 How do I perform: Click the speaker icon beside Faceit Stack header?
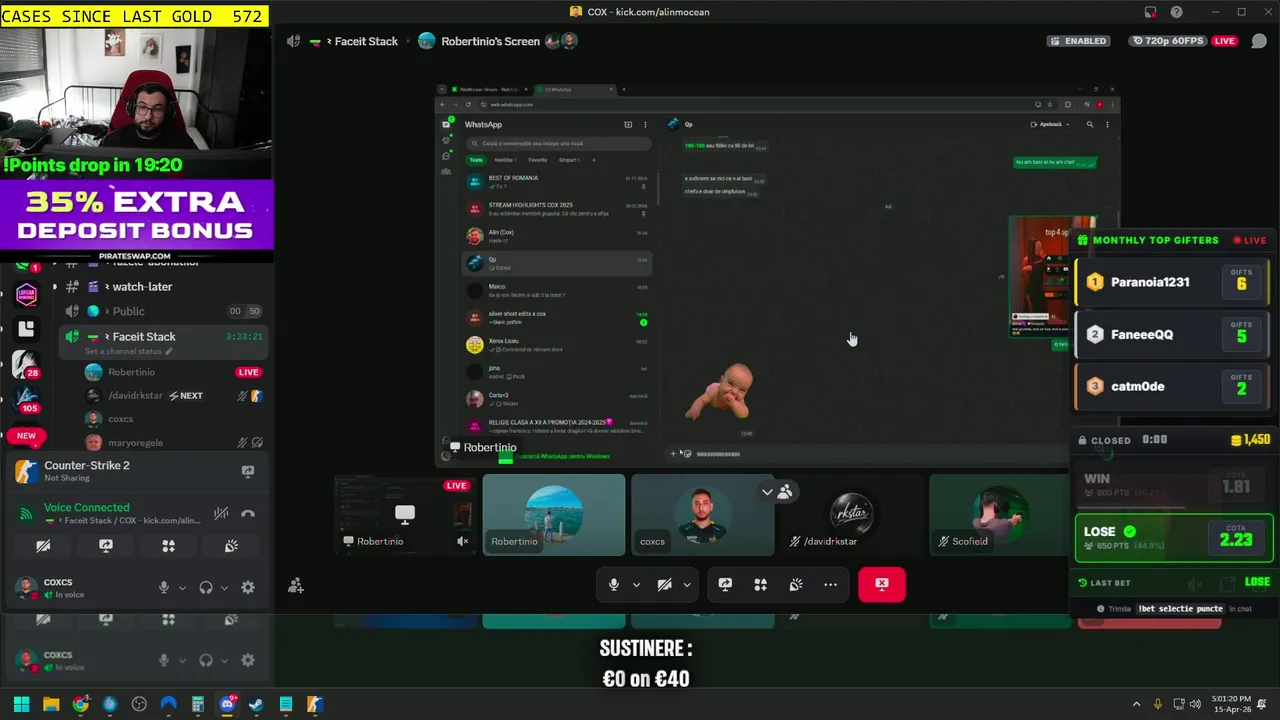[293, 41]
